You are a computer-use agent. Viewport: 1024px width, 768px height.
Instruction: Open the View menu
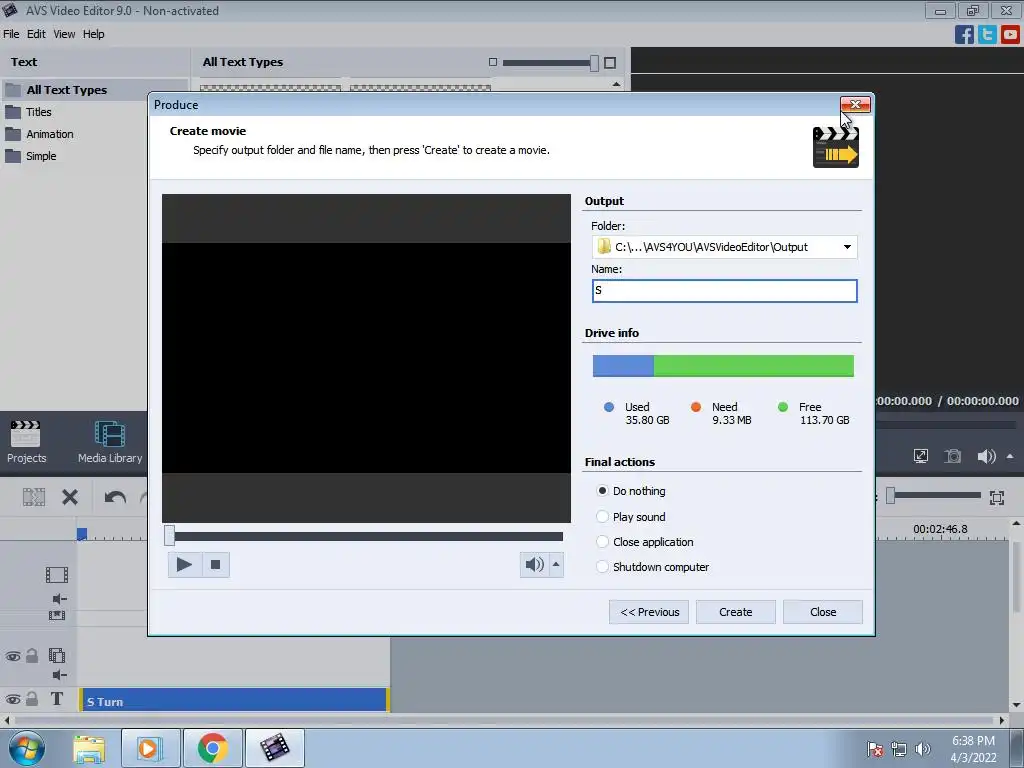point(64,34)
